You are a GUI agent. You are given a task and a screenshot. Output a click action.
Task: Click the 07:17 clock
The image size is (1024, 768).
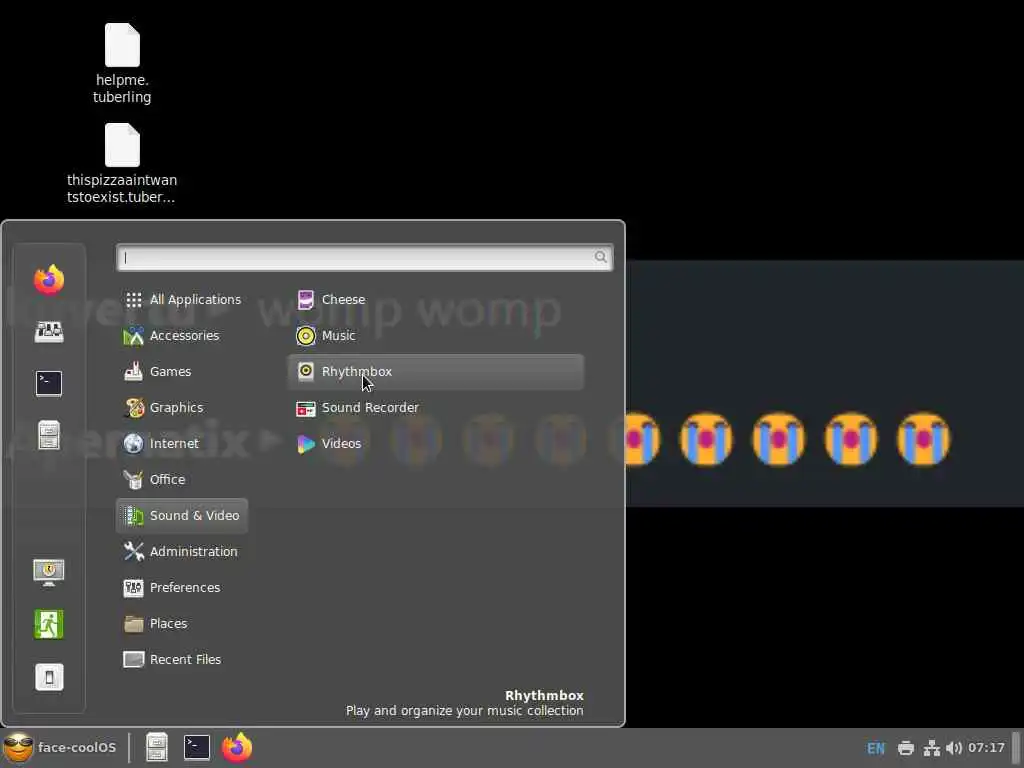[986, 748]
